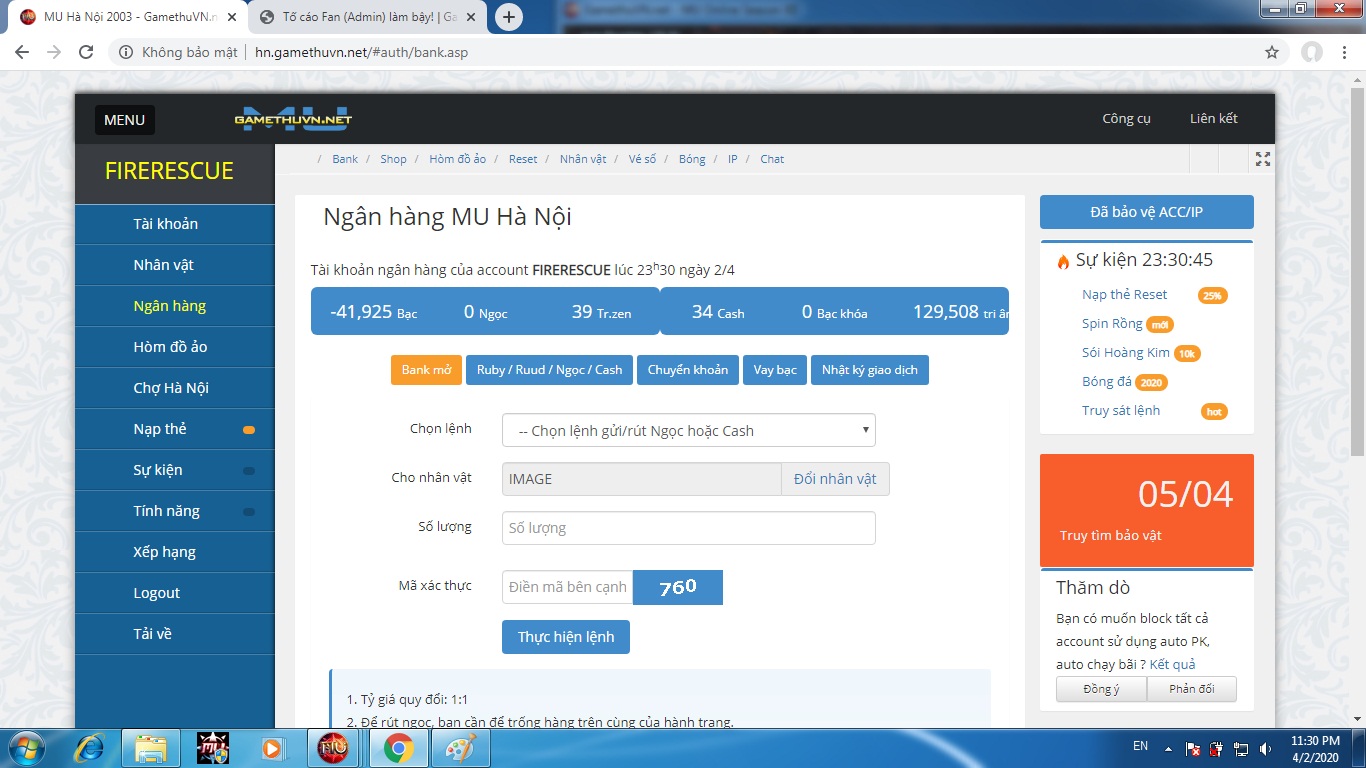Launch Paint from the taskbar

click(x=460, y=747)
